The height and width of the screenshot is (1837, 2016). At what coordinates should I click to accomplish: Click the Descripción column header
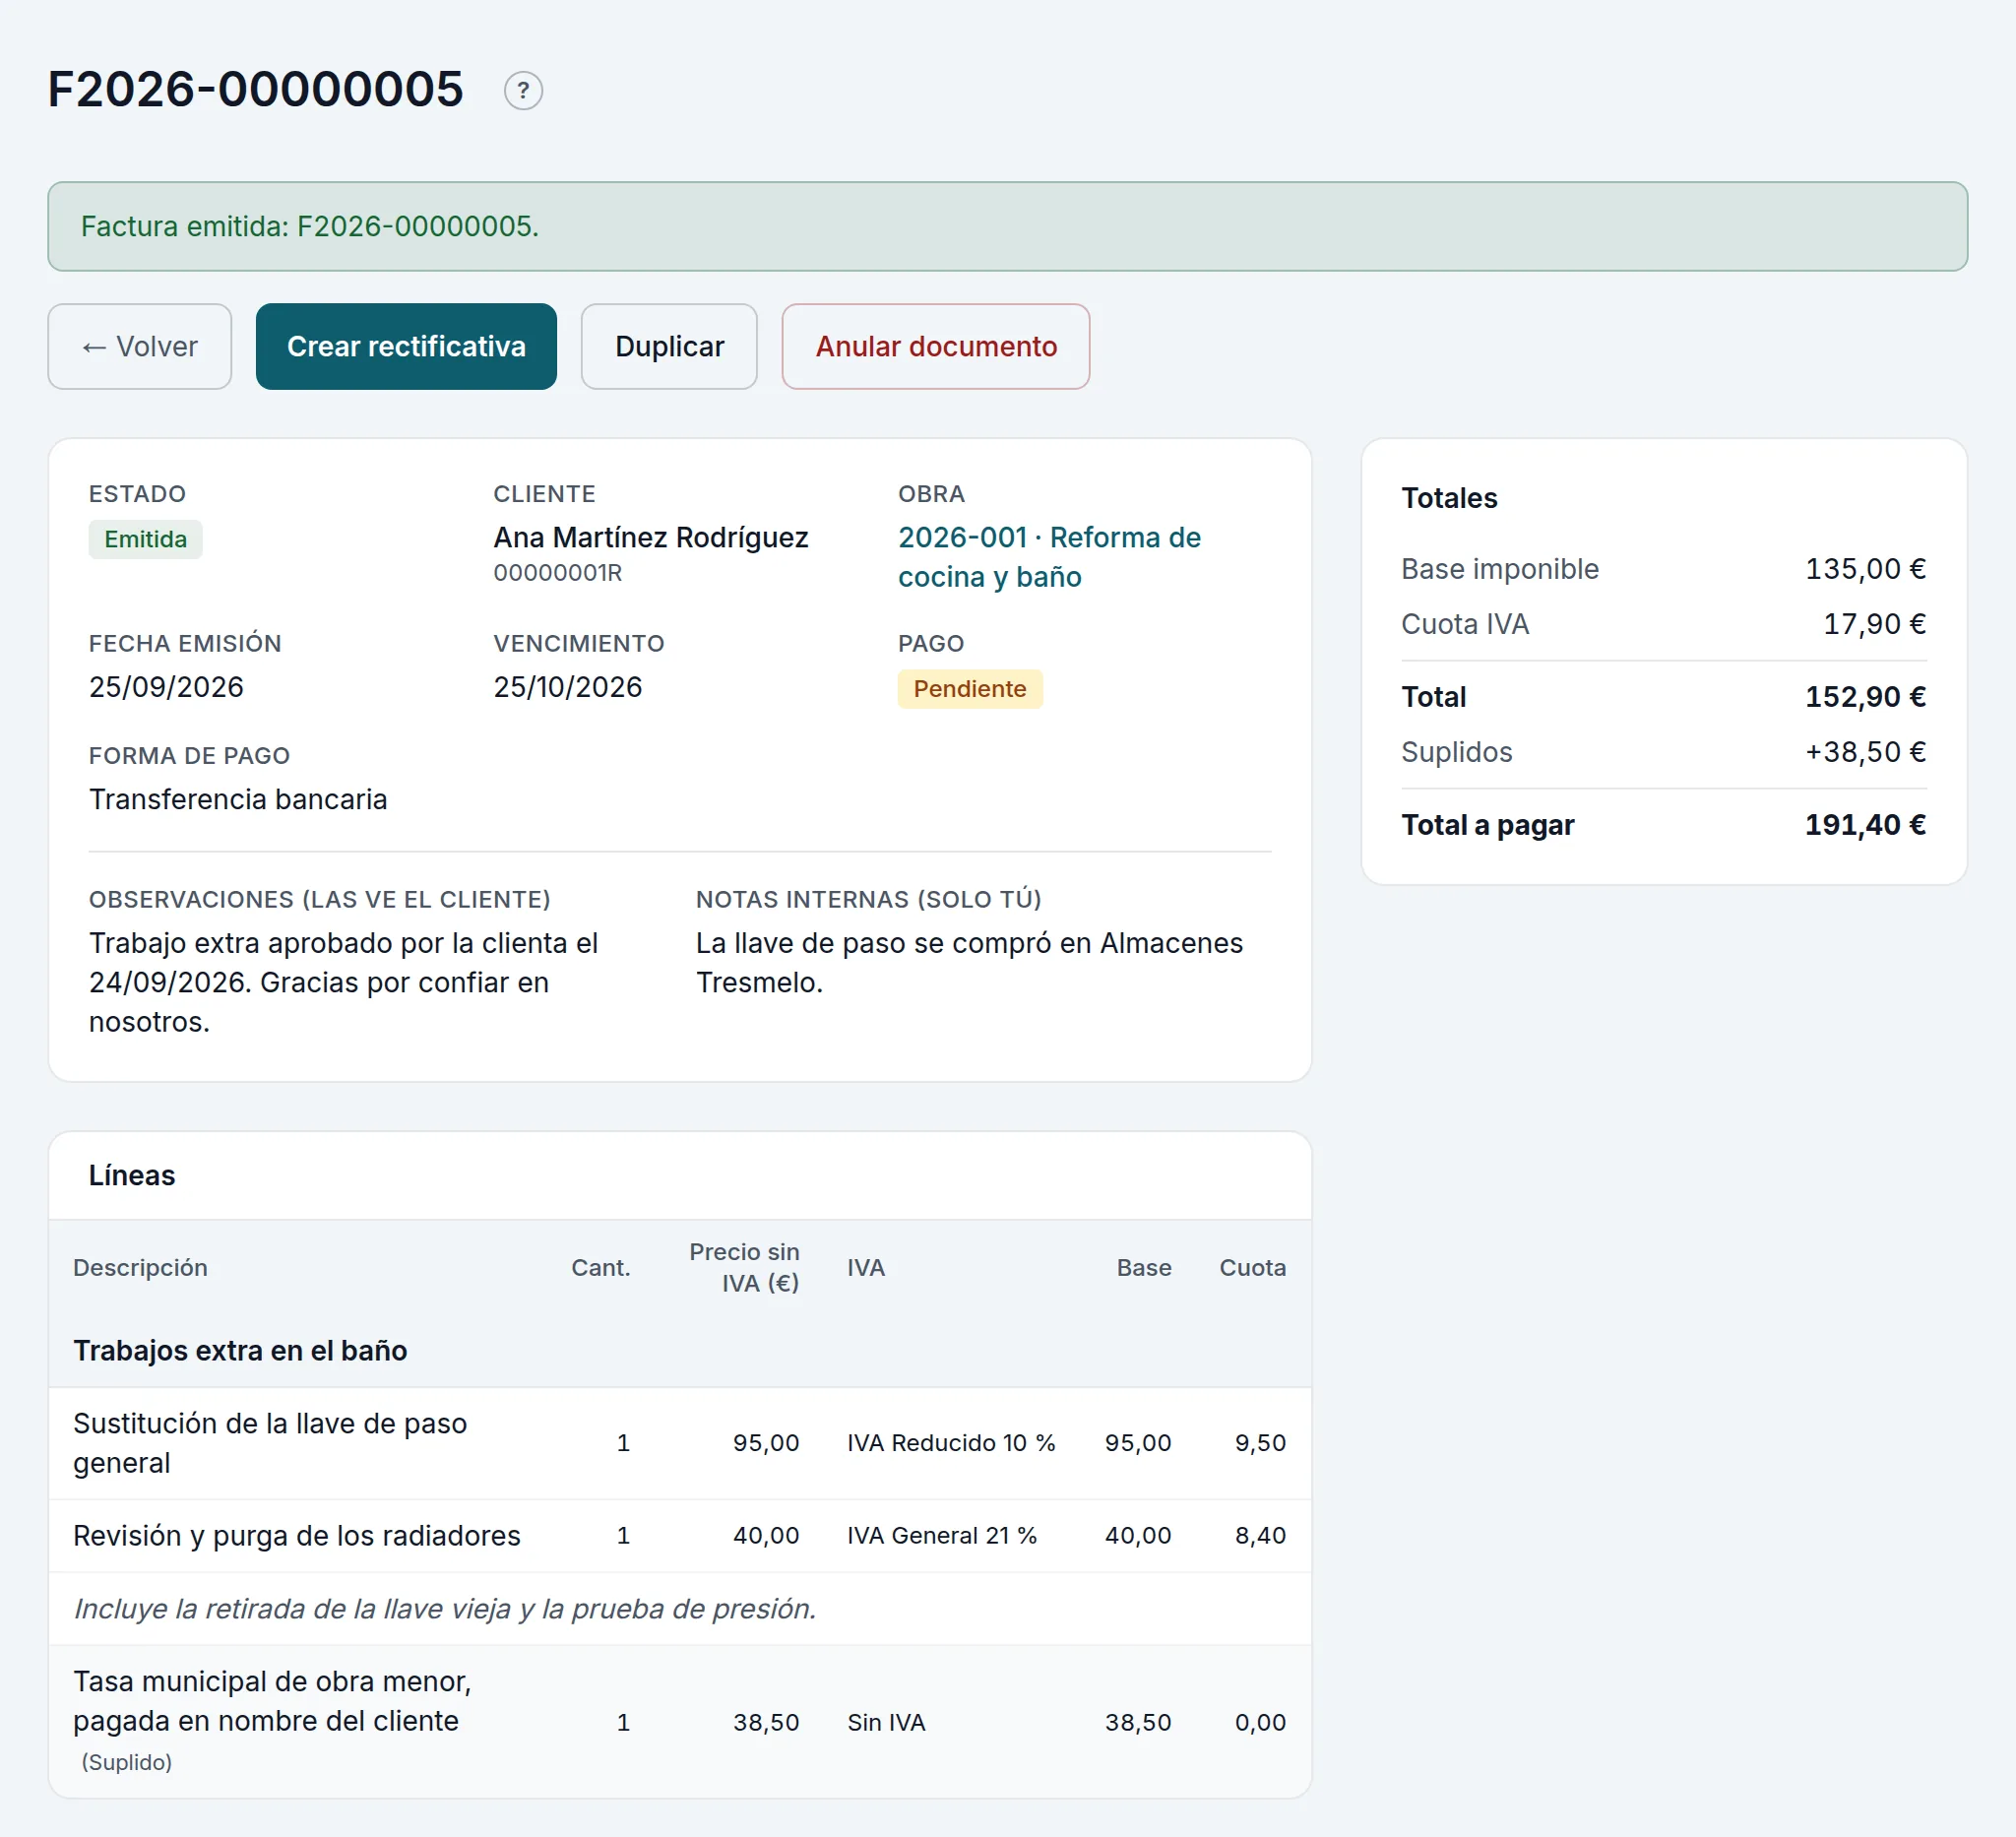(140, 1267)
